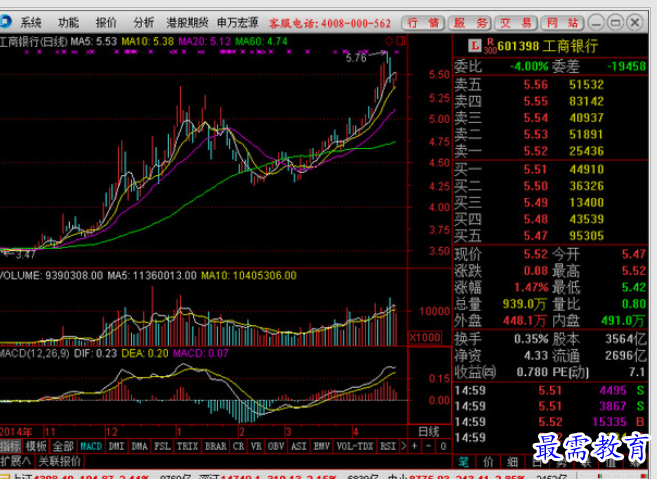Viewport: 657px width, 479px height.
Task: Click the 14:59 tick row with volume 4495
Action: [550, 391]
